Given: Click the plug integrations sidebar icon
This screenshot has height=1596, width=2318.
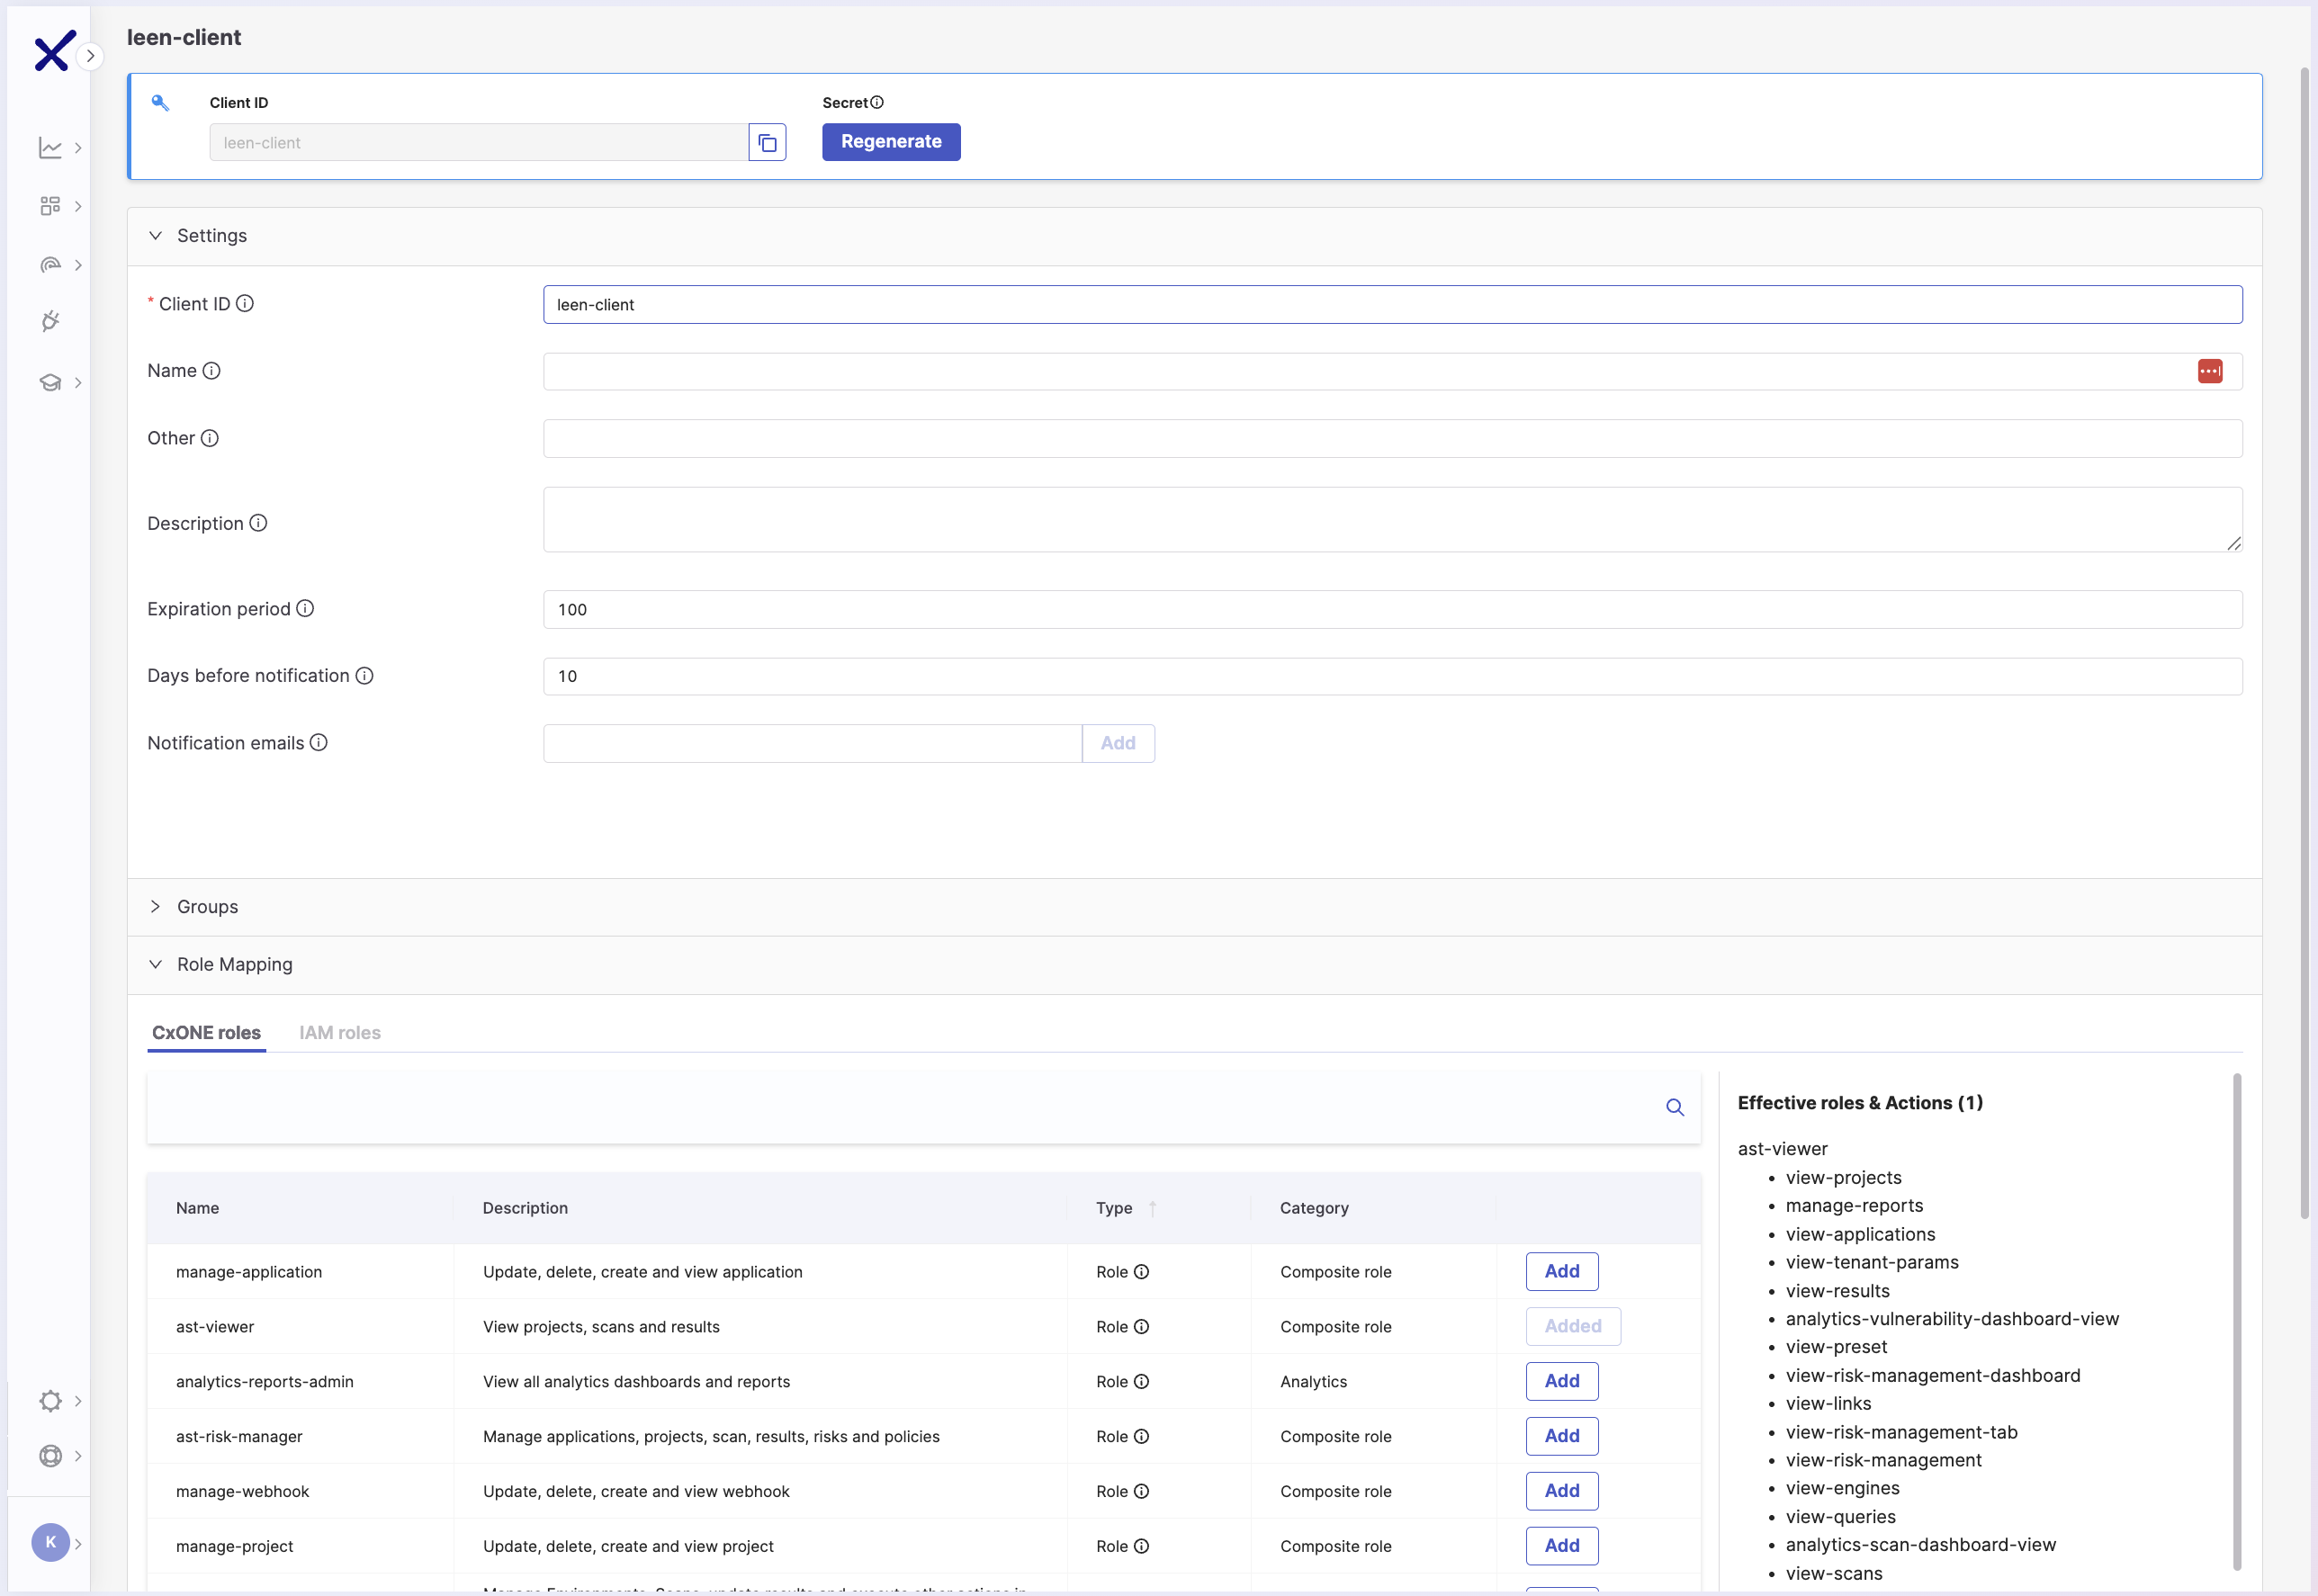Looking at the screenshot, I should 50,321.
